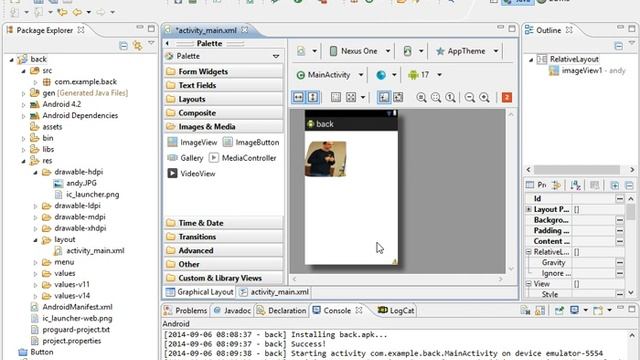Expand the gen Generated Java Files node
Image resolution: width=640 pixels, height=360 pixels.
(x=23, y=93)
